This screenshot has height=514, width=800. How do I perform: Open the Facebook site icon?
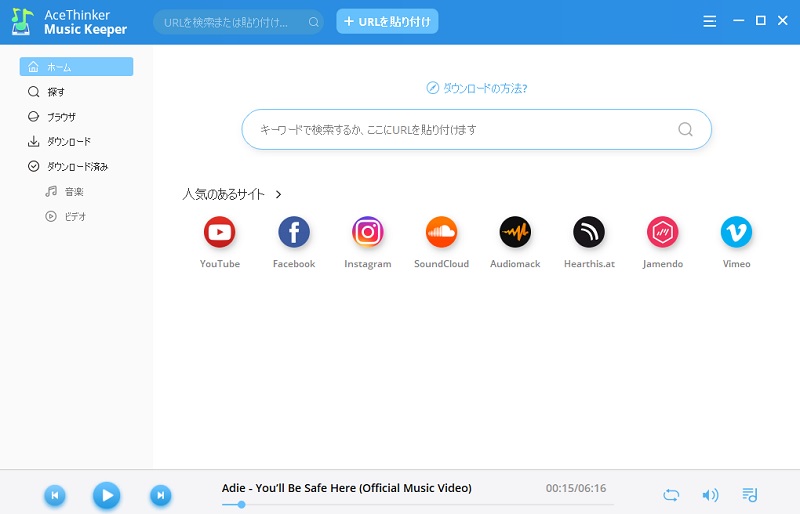pos(294,232)
